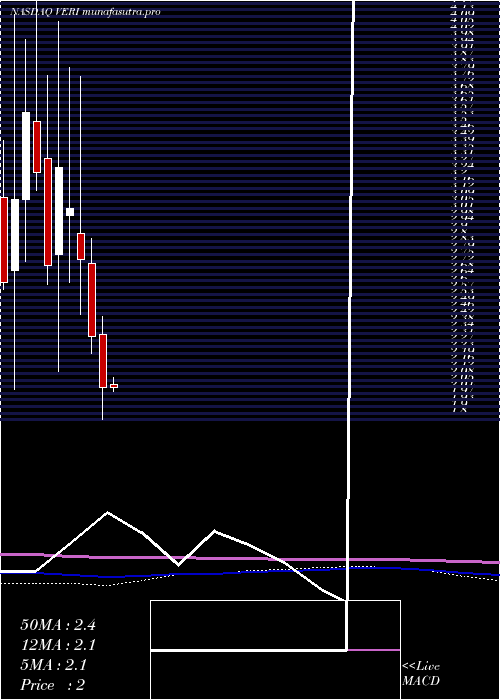500x700 pixels.
Task: Click the last tiny red candlestick
Action: pos(114,386)
